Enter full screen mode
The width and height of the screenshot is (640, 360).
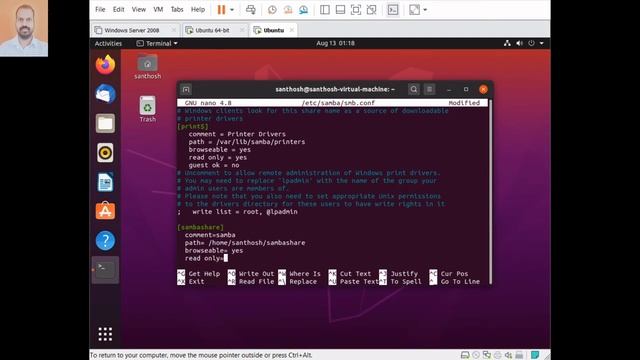coord(356,10)
